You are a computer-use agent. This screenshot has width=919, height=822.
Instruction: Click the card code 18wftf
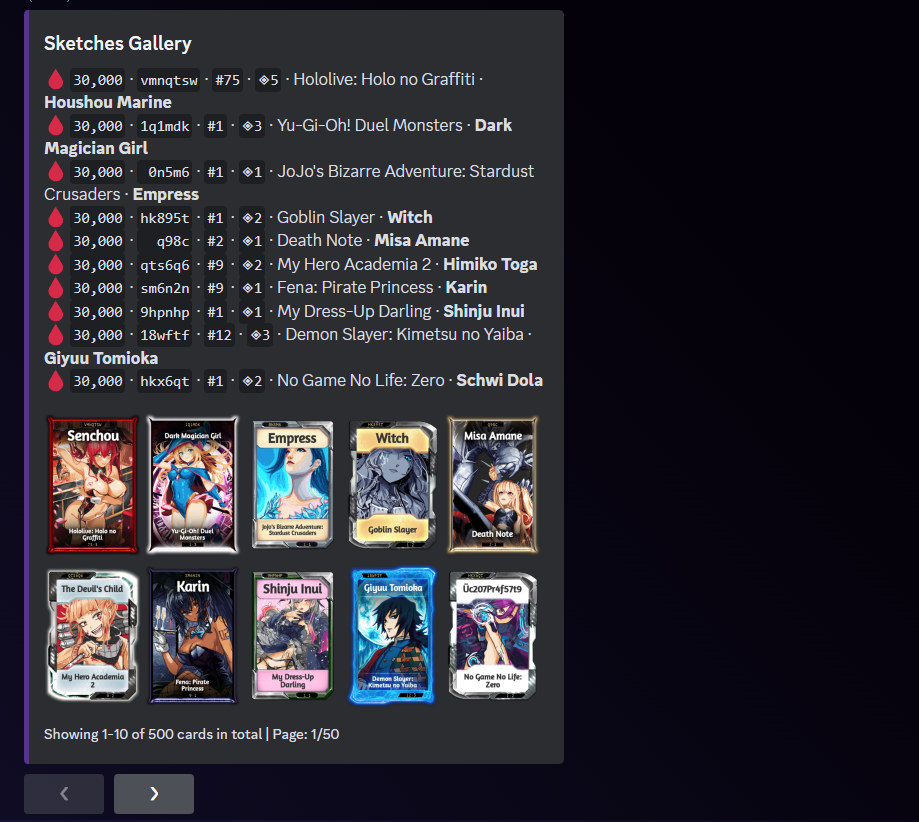(x=164, y=335)
